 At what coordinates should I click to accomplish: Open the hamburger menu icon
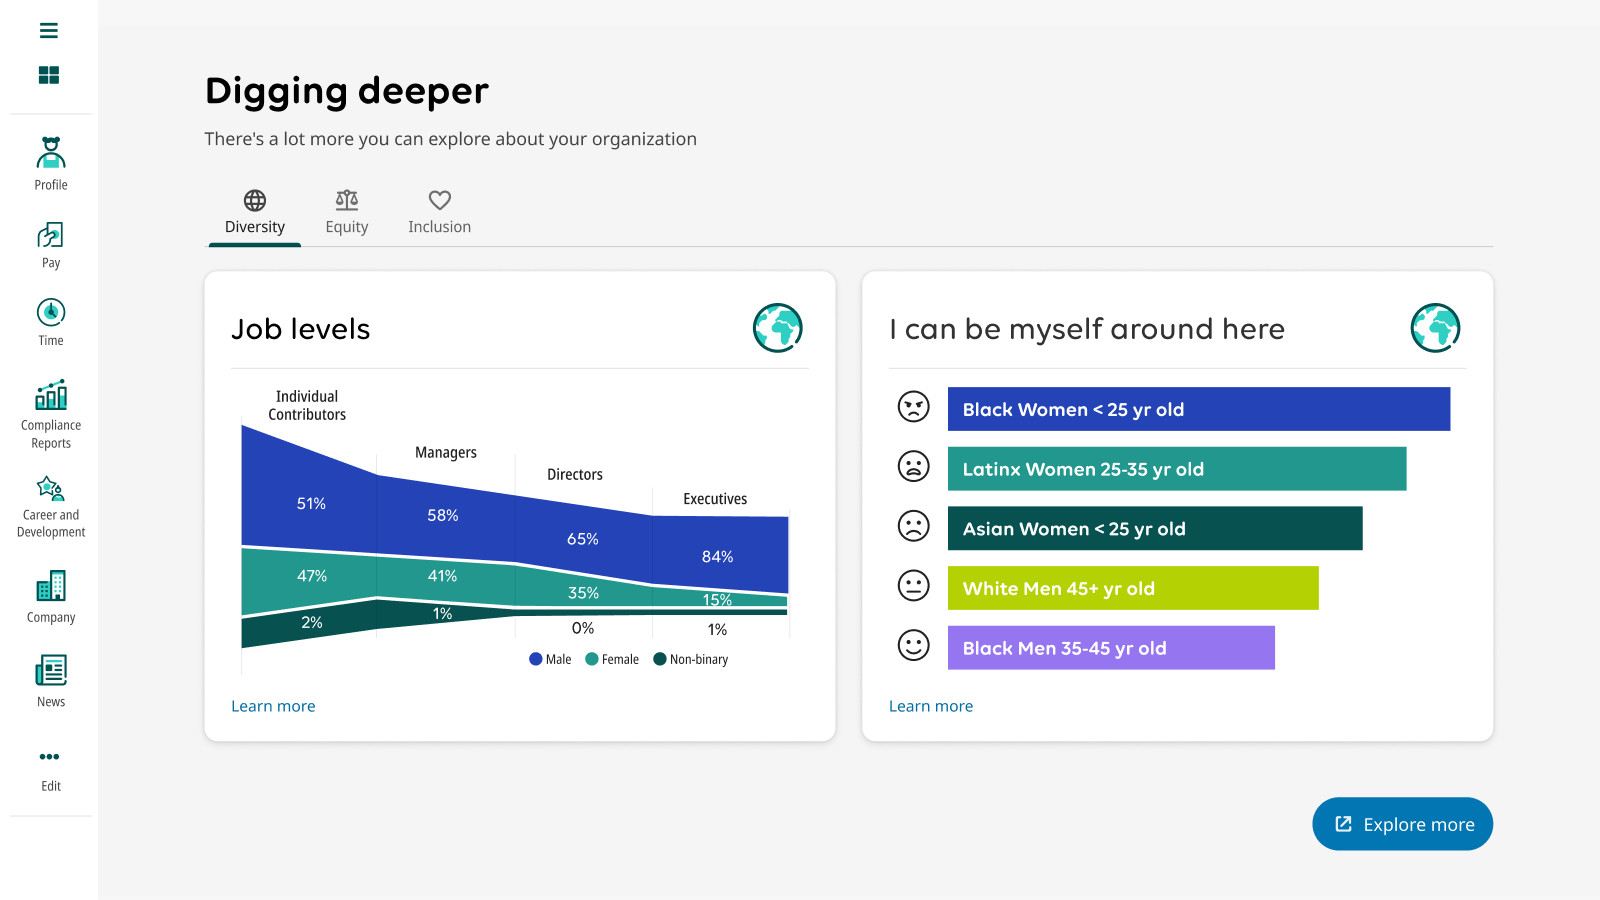pyautogui.click(x=49, y=31)
